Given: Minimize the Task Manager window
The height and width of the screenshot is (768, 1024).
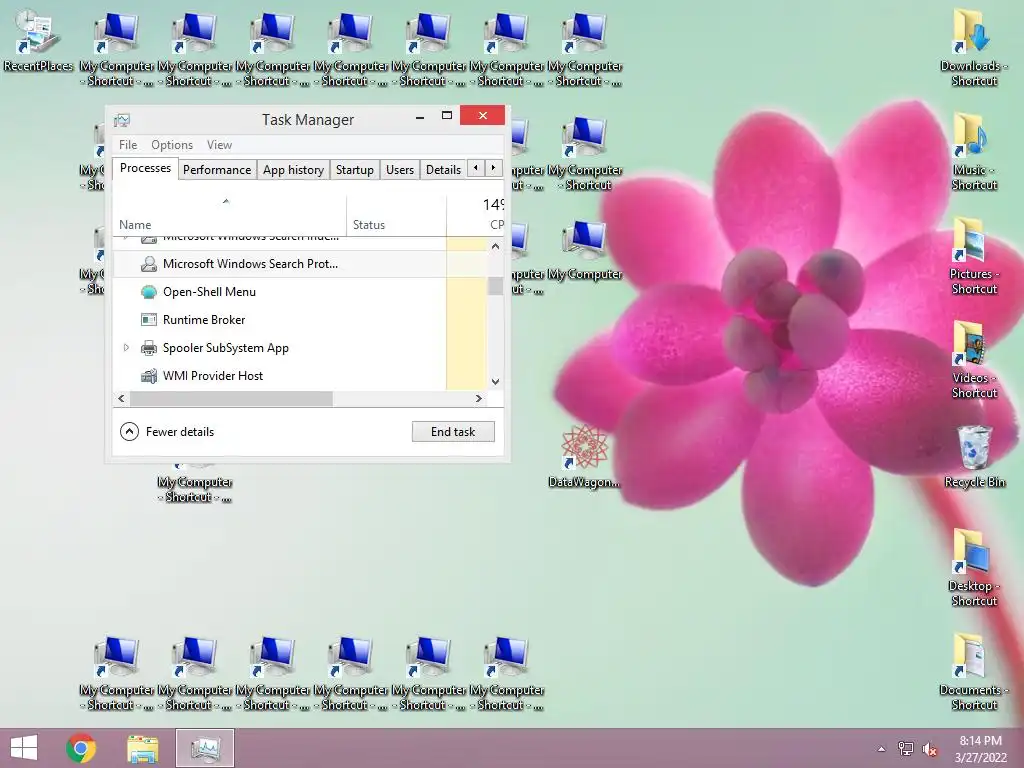Looking at the screenshot, I should pyautogui.click(x=420, y=116).
